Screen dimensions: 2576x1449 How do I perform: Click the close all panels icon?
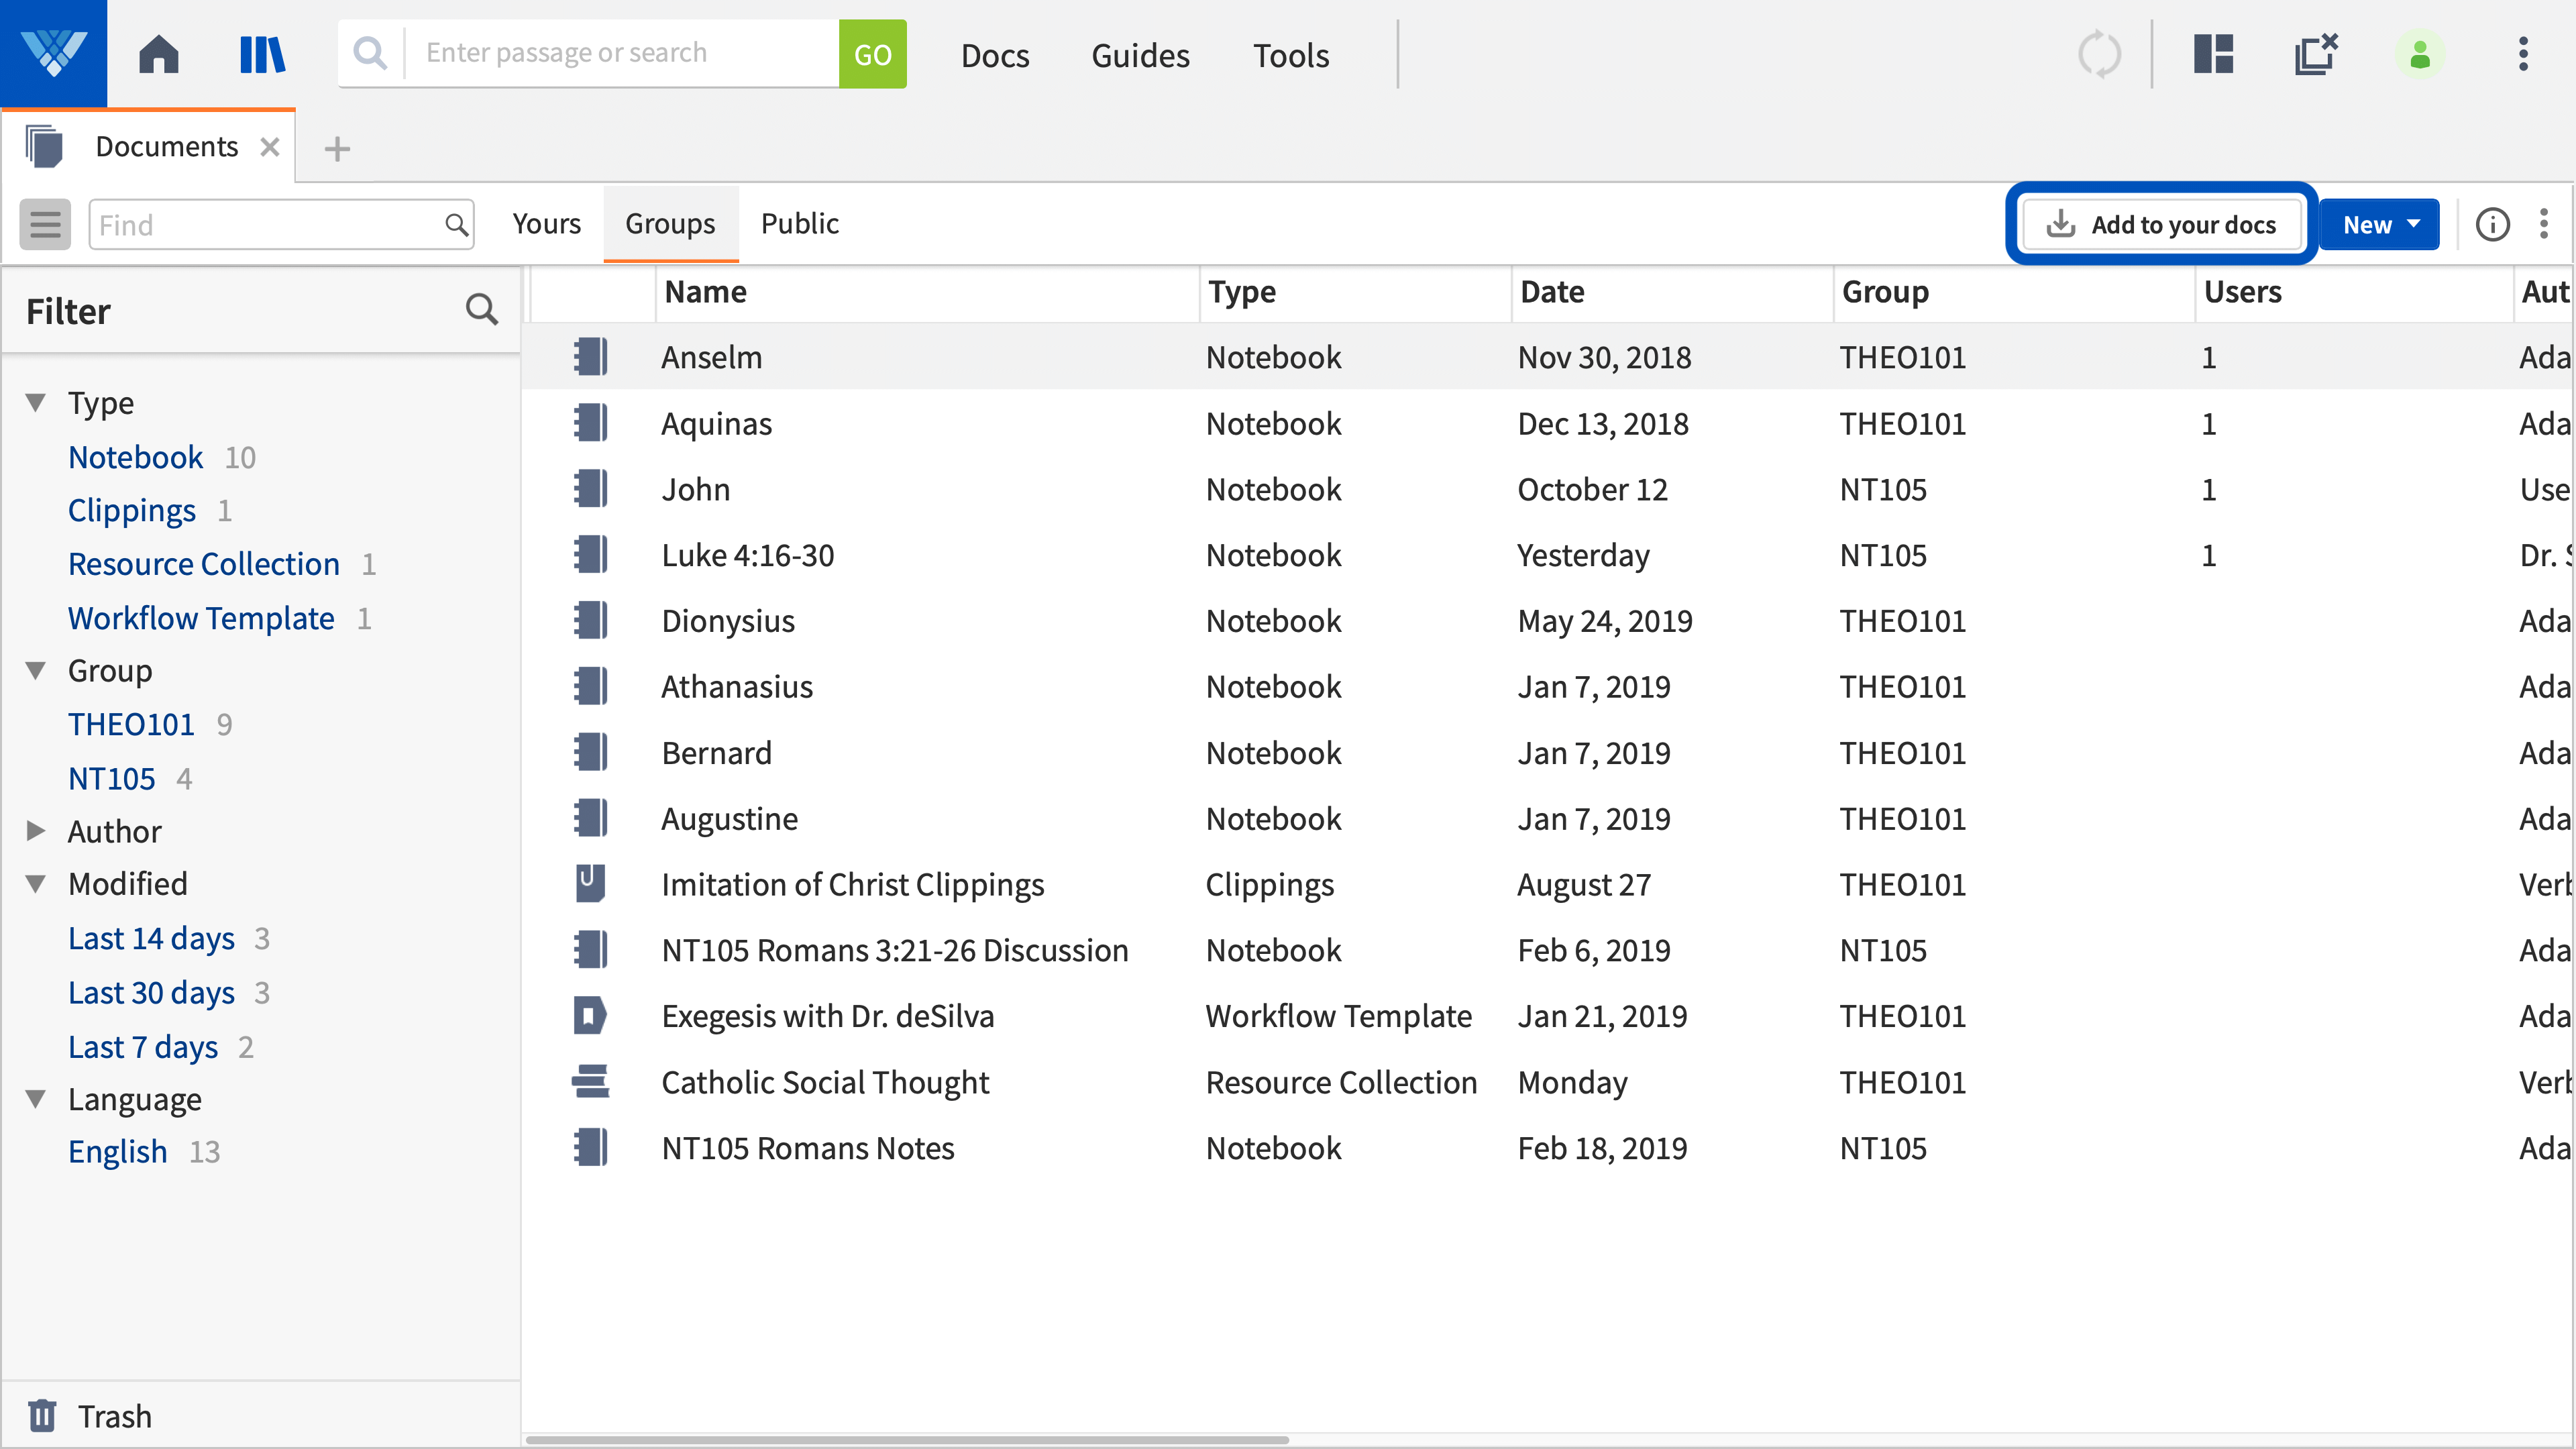(x=2316, y=54)
